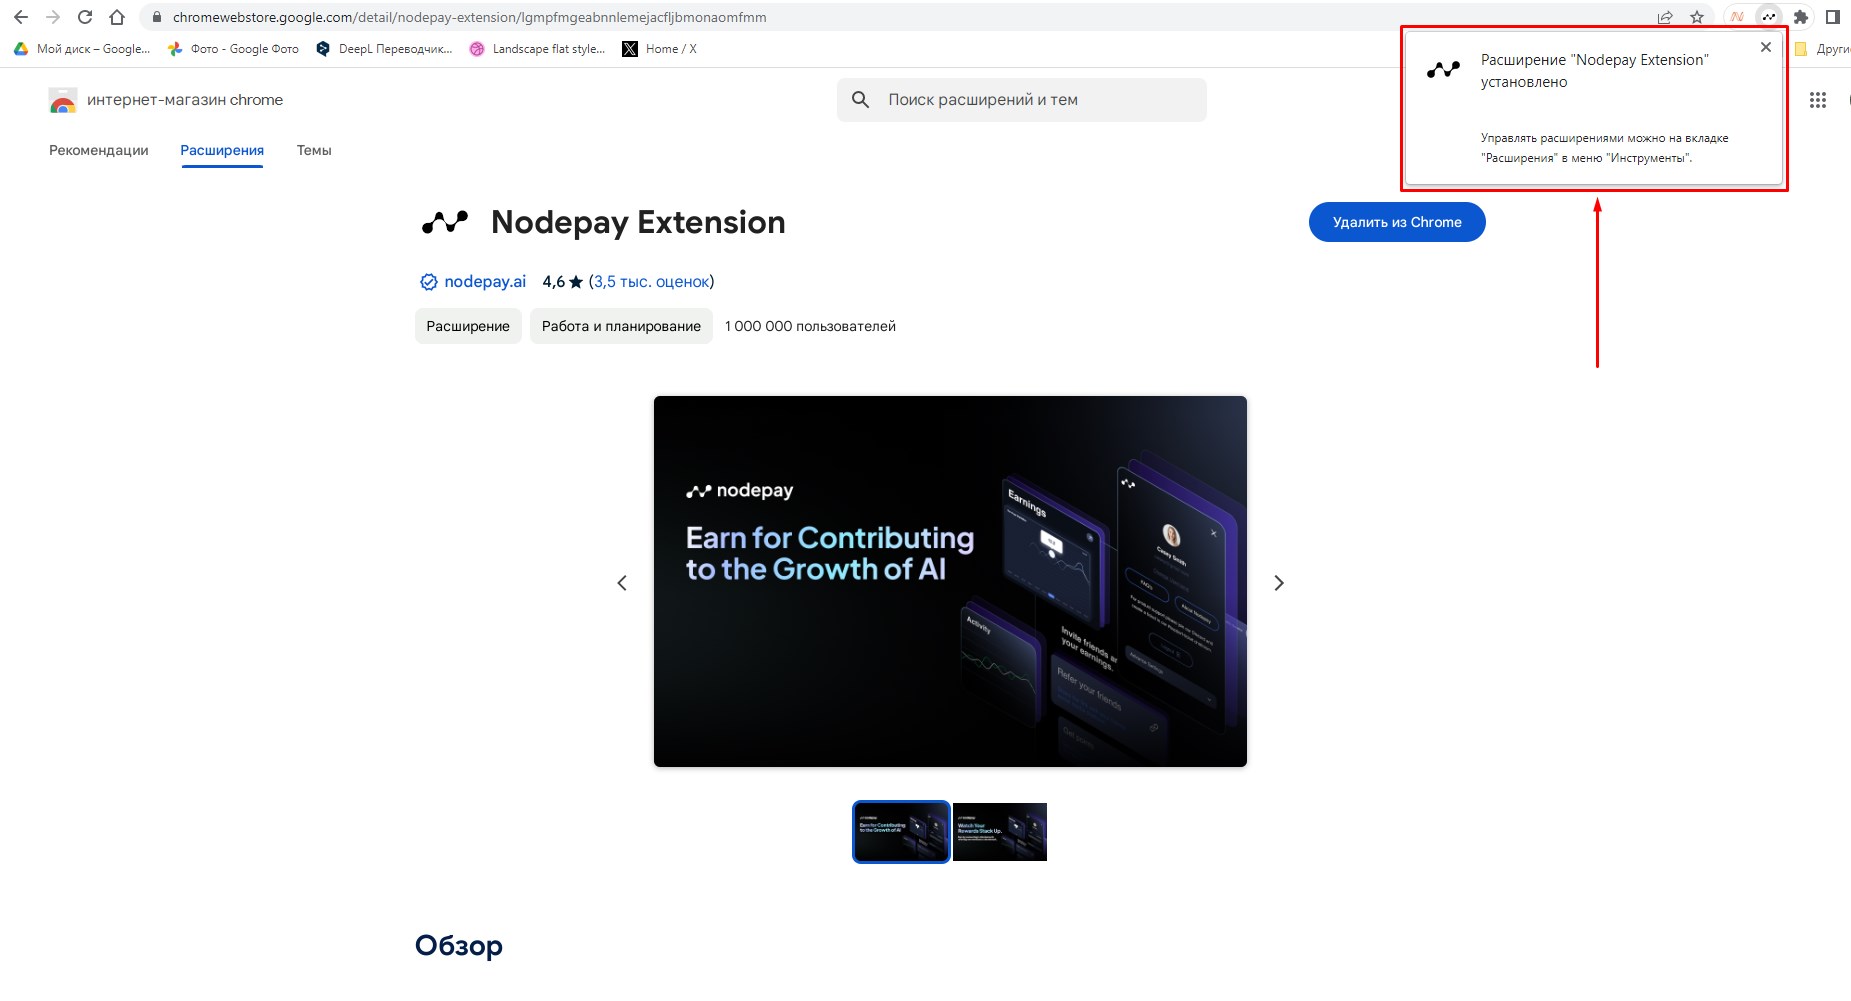
Task: Show previous screenshot with left chevron
Action: coord(622,583)
